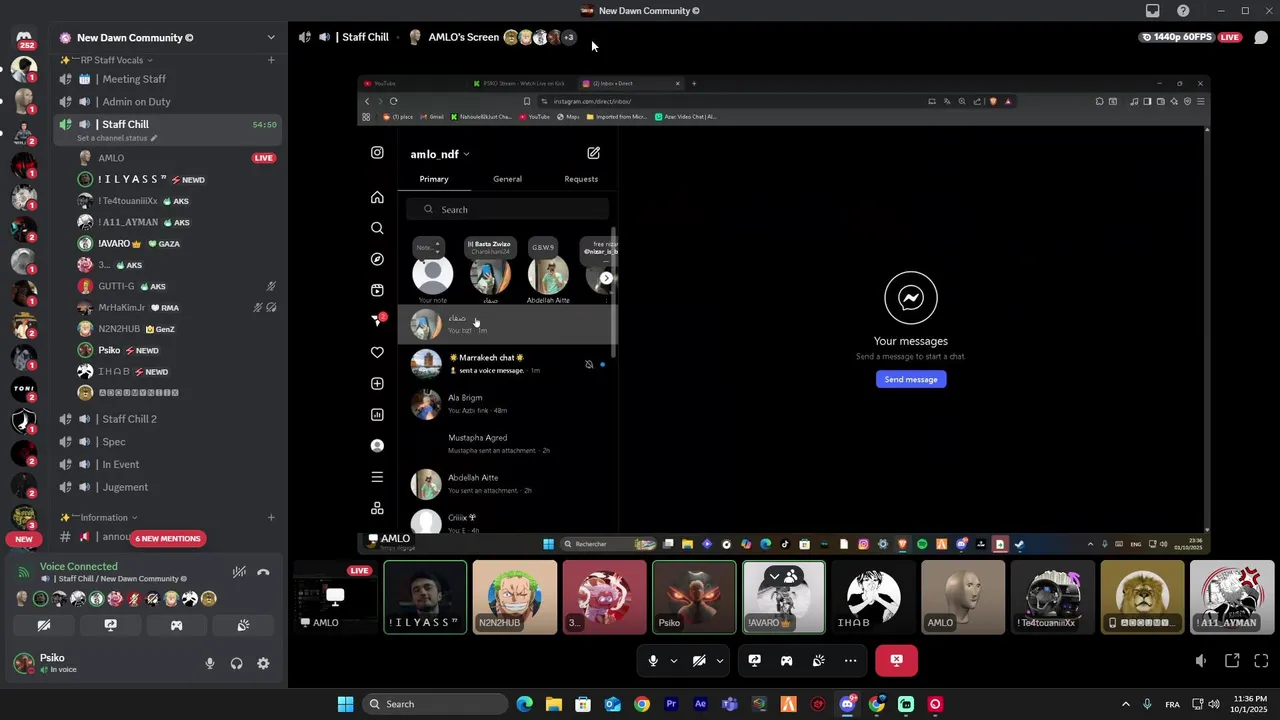Image resolution: width=1280 pixels, height=720 pixels.
Task: Select the Staff Chill 2 channel
Action: (166, 419)
